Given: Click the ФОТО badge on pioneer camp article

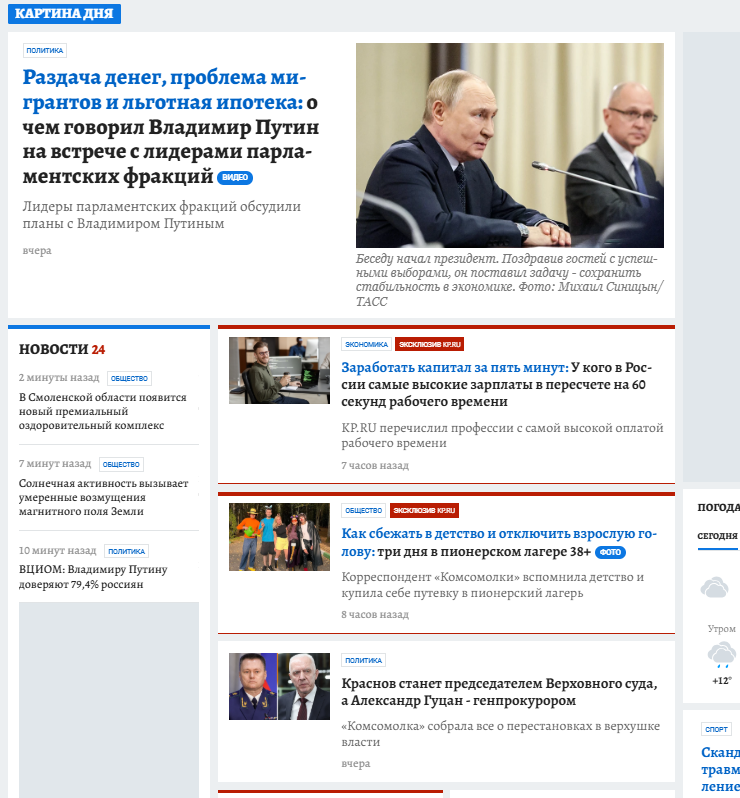Looking at the screenshot, I should (610, 552).
